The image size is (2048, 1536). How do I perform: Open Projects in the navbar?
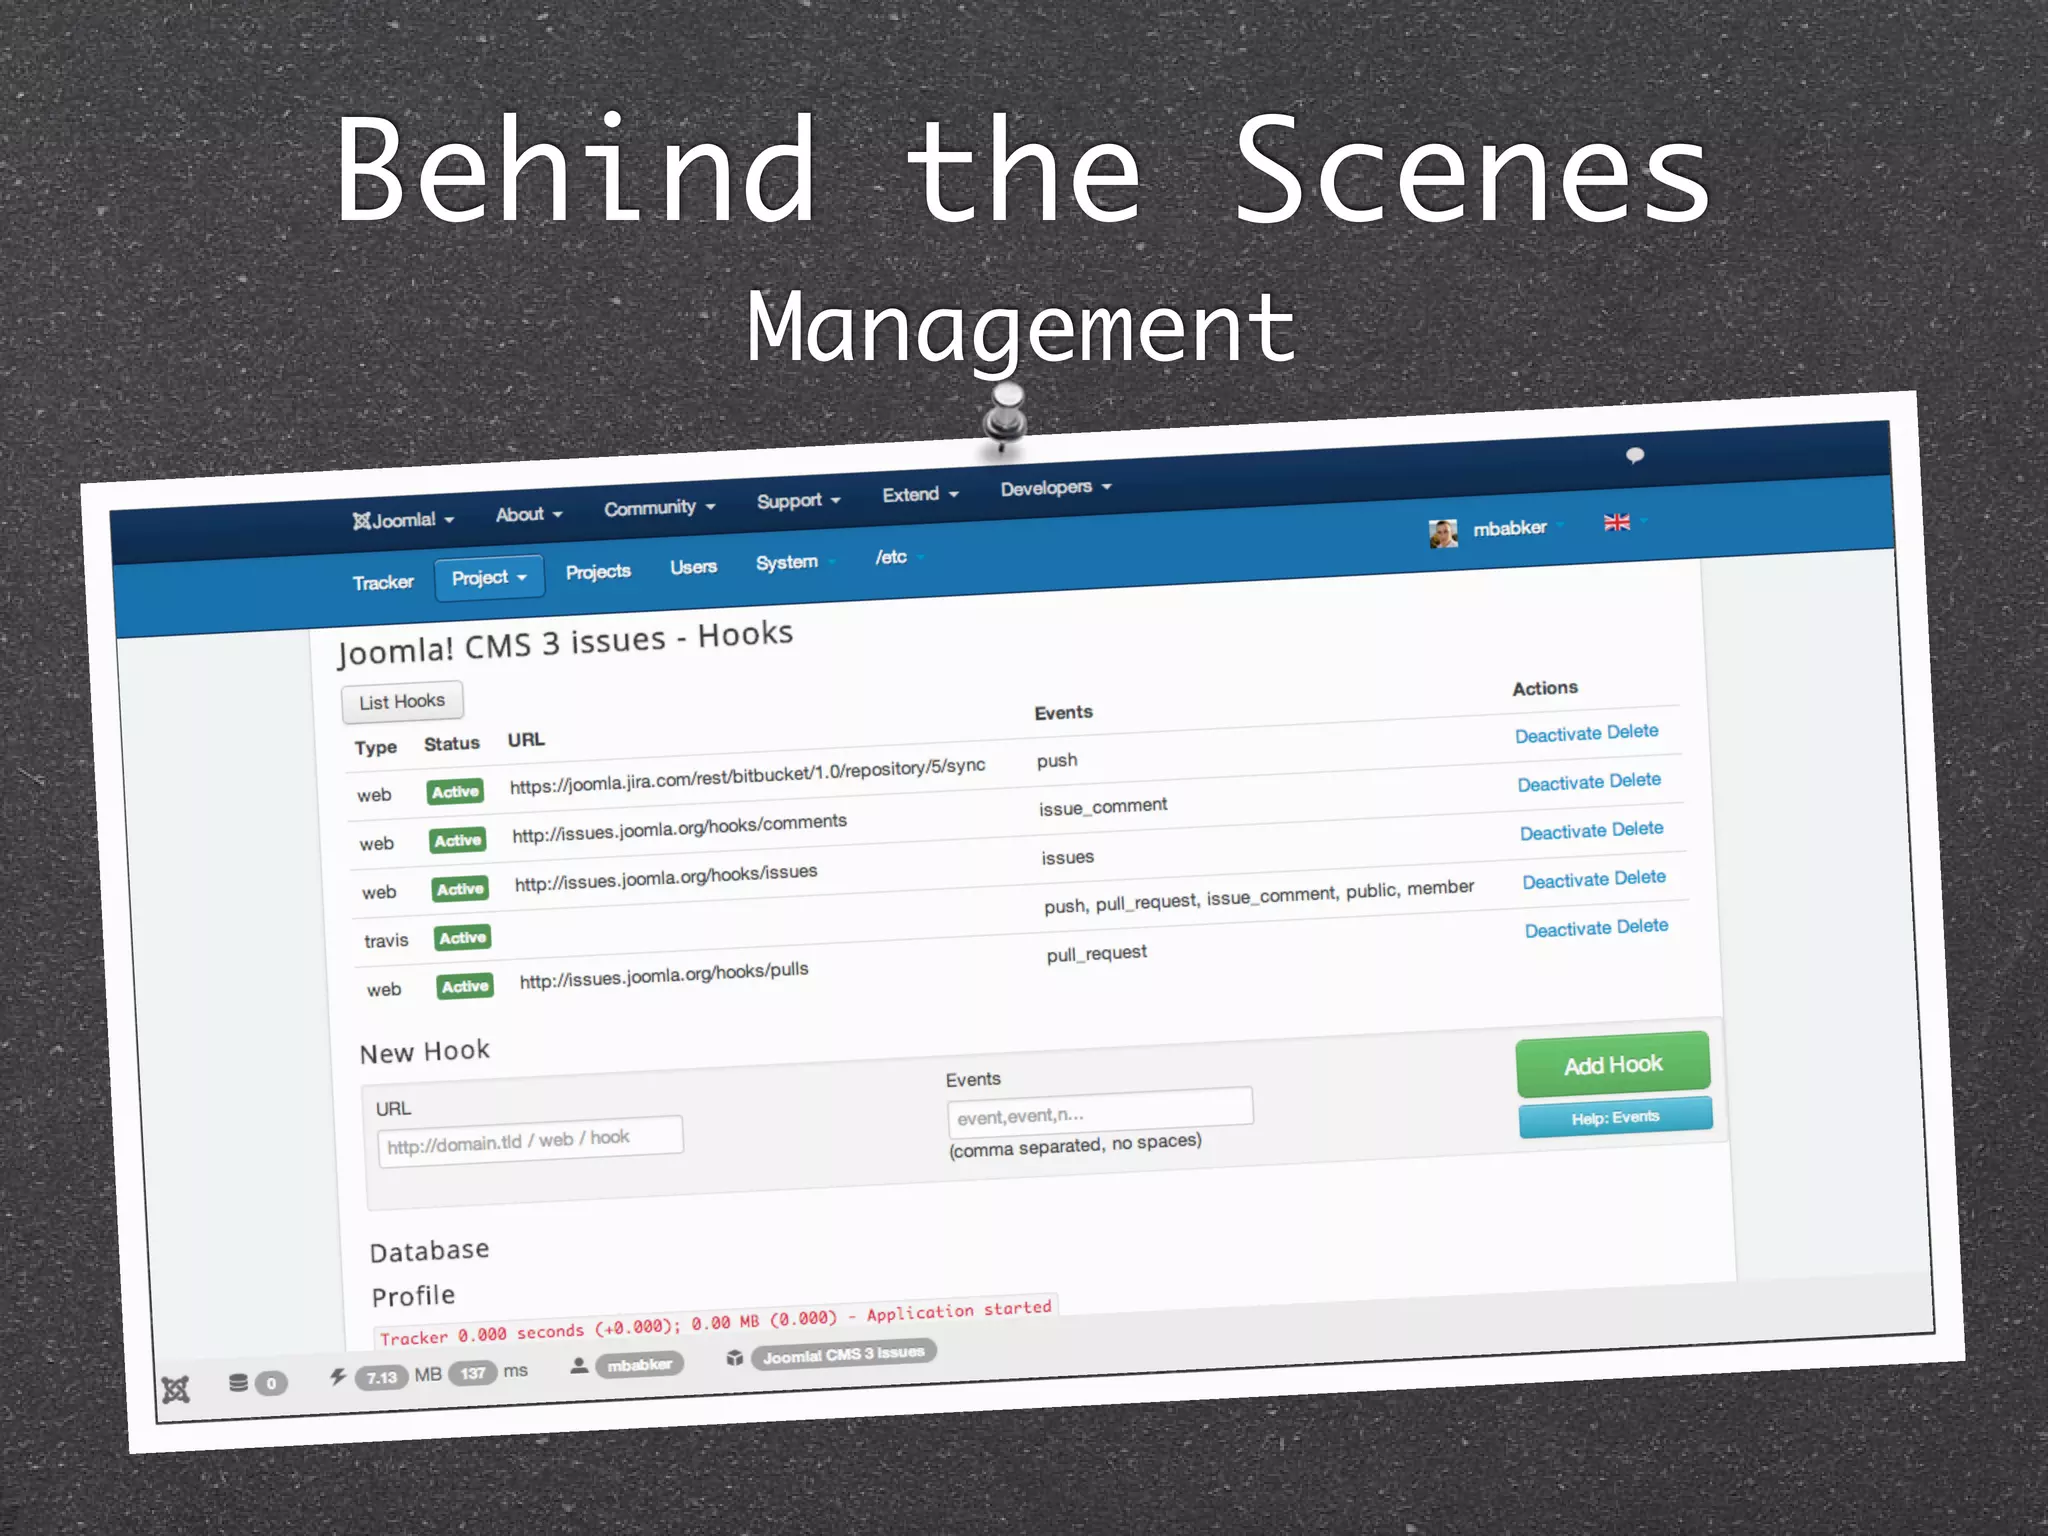(598, 572)
